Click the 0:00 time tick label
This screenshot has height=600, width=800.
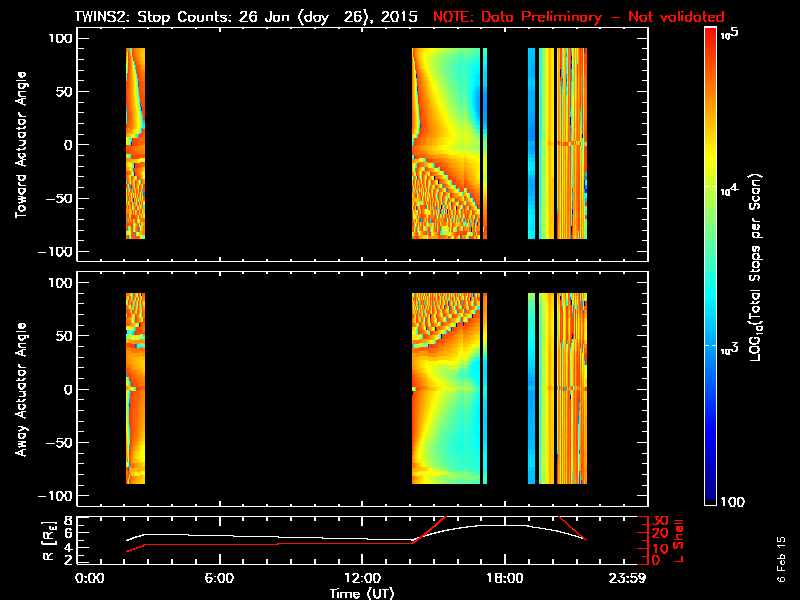coord(90,579)
